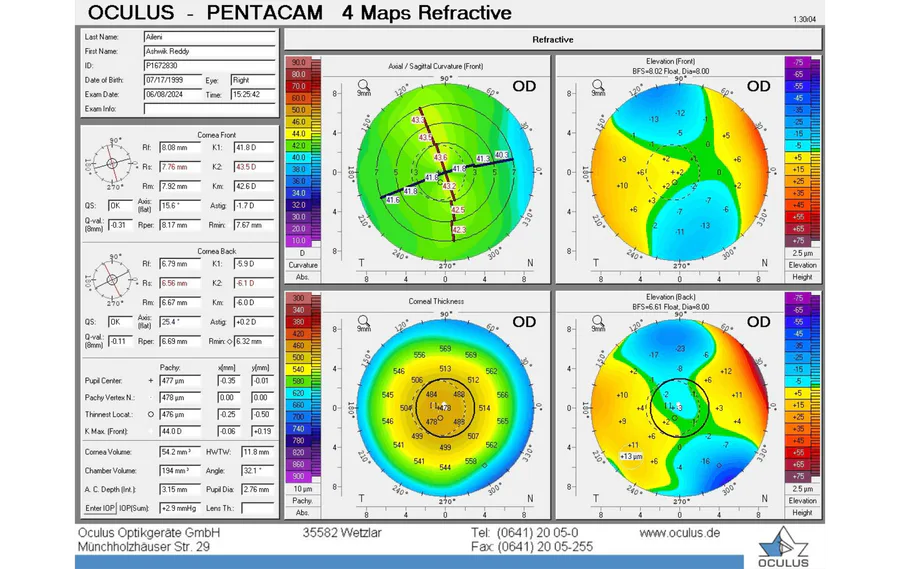Click the Cornea Front Km field 42.6 D

point(254,187)
